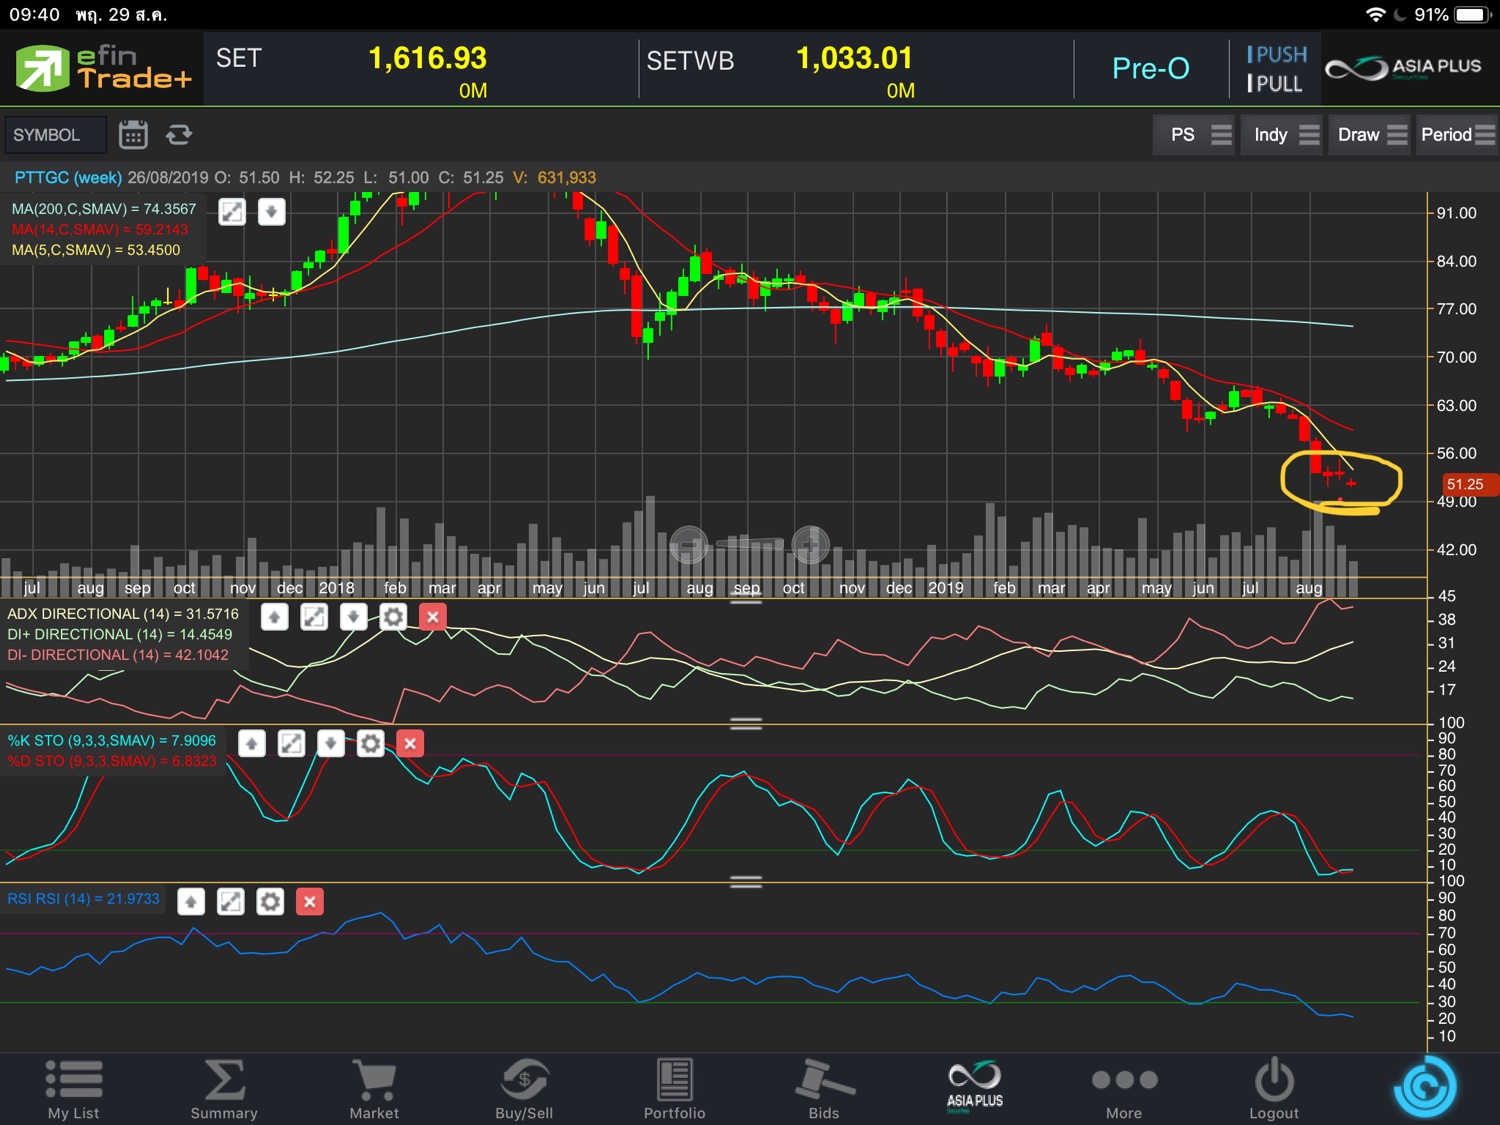Viewport: 1500px width, 1125px height.
Task: Move the Stochastic STO panel up
Action: point(252,743)
